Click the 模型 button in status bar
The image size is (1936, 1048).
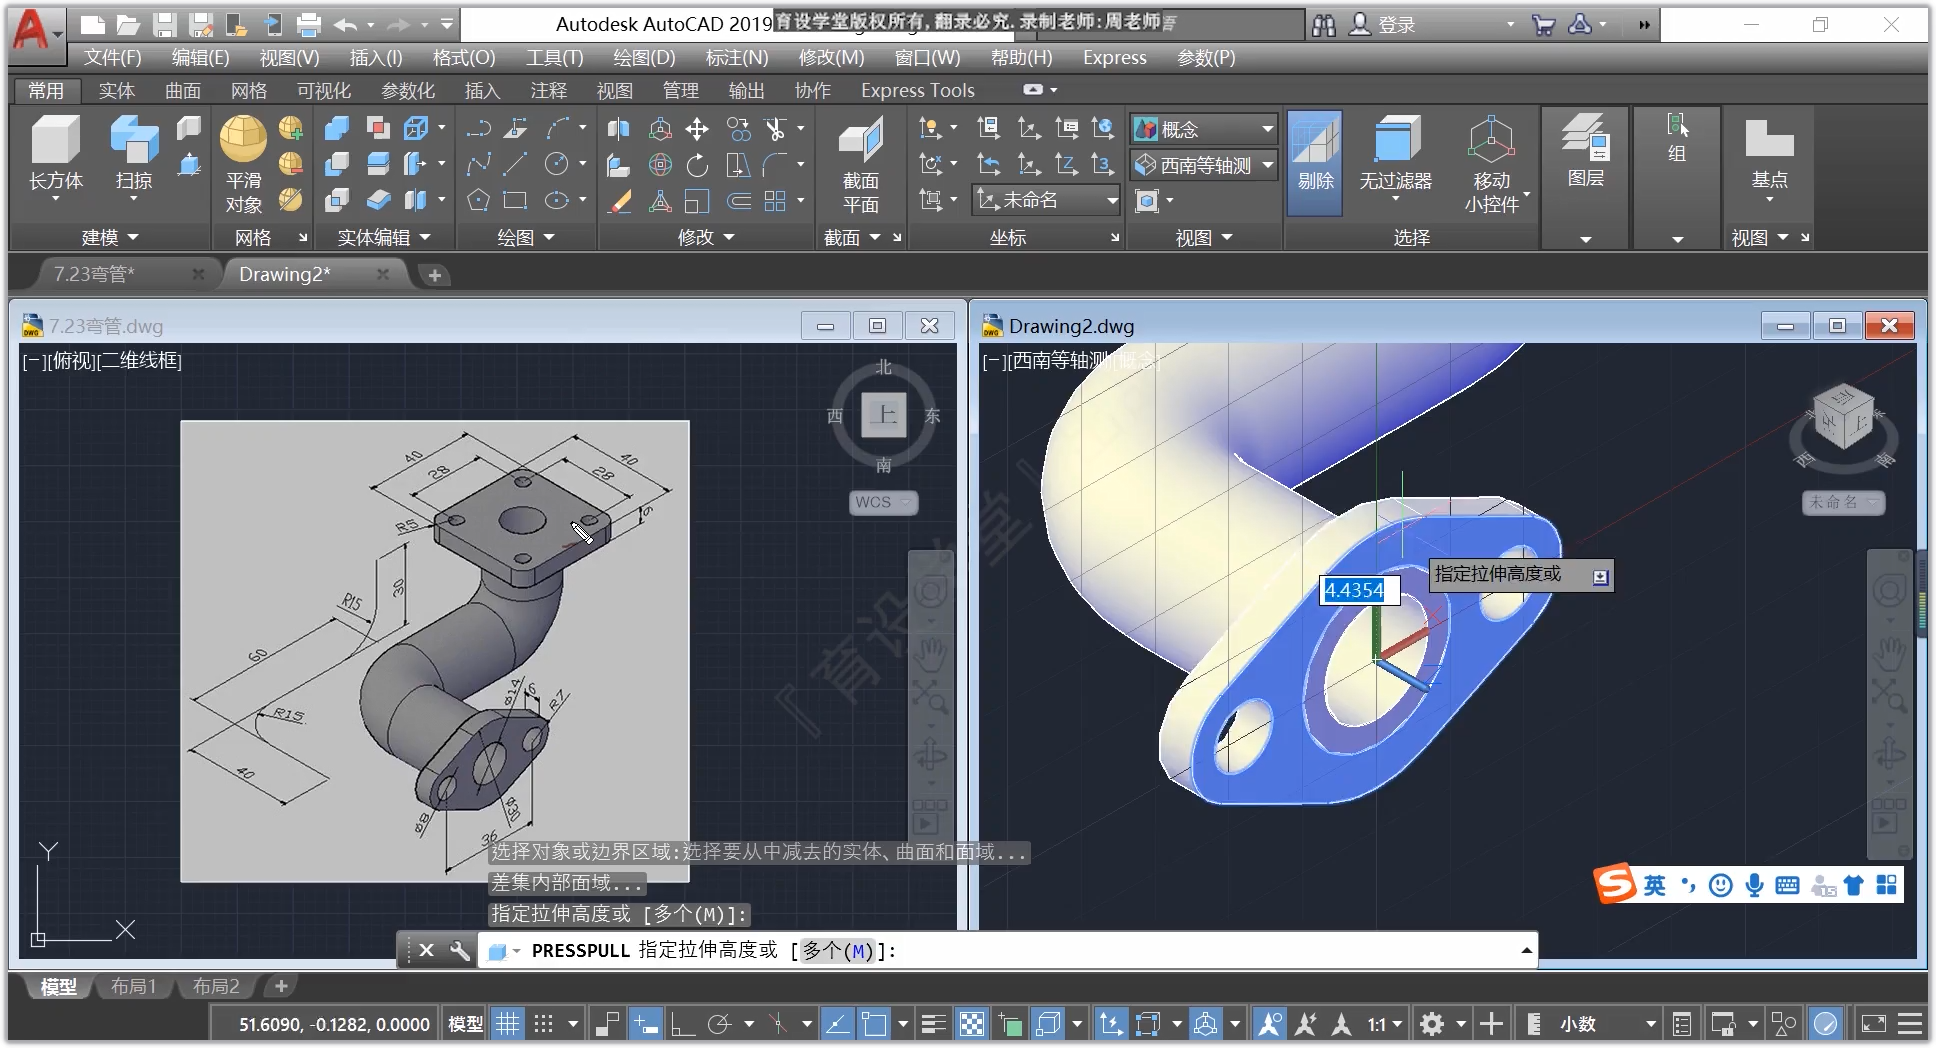tap(466, 1024)
